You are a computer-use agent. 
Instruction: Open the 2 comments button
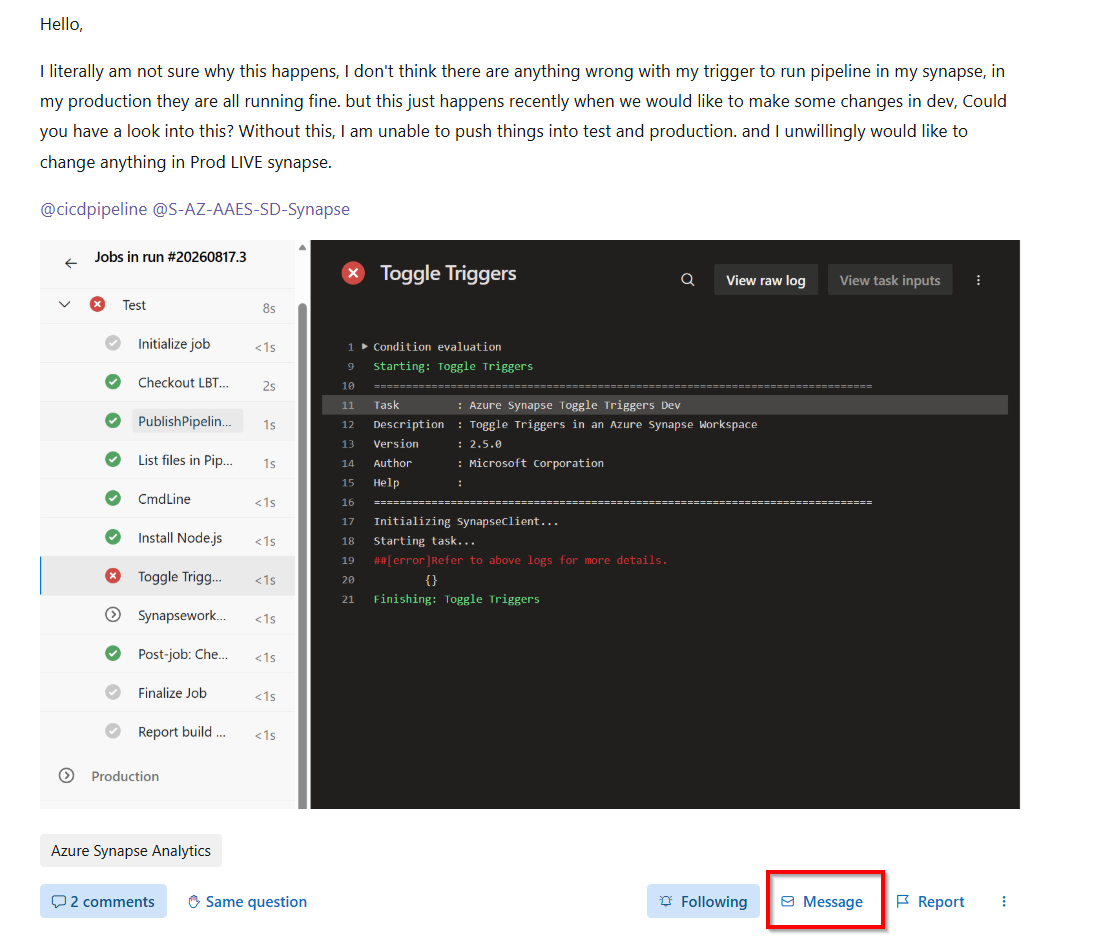pyautogui.click(x=103, y=902)
